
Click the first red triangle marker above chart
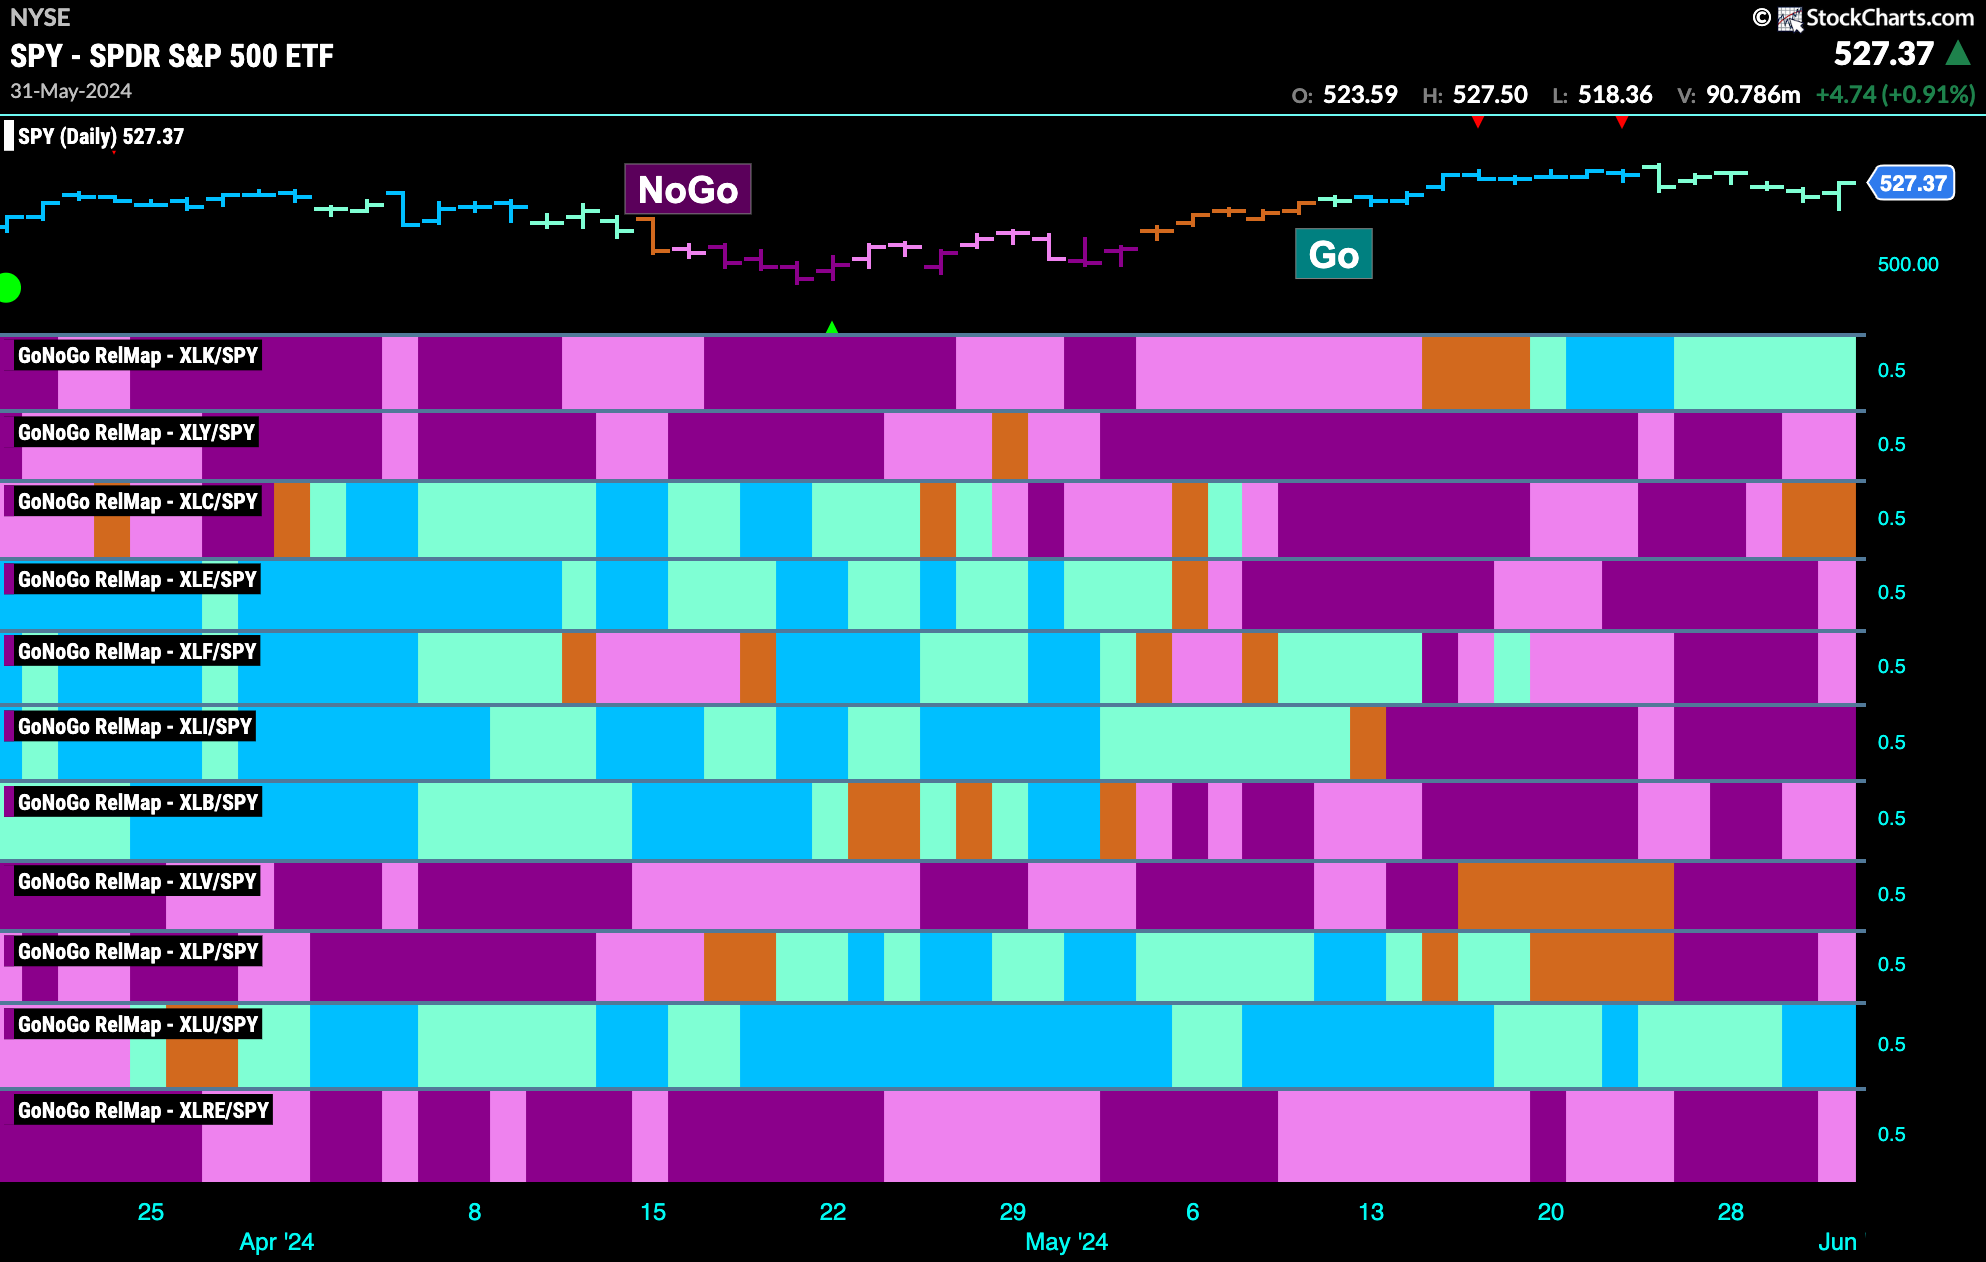click(1478, 122)
